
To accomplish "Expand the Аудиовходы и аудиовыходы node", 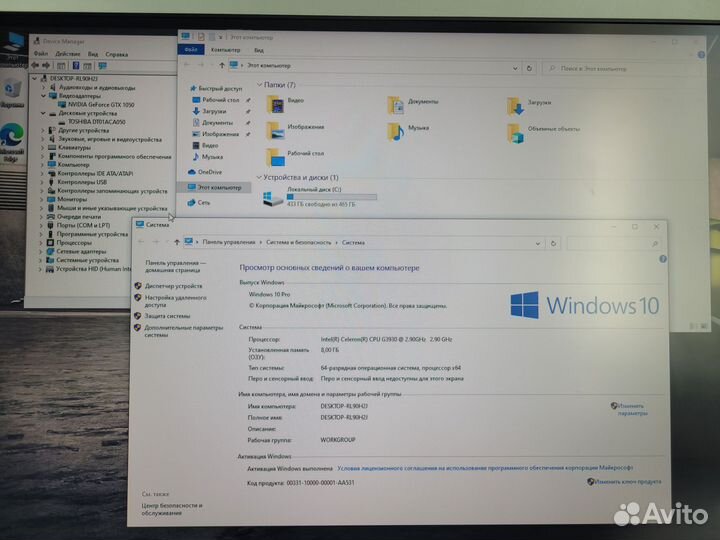I will point(44,87).
